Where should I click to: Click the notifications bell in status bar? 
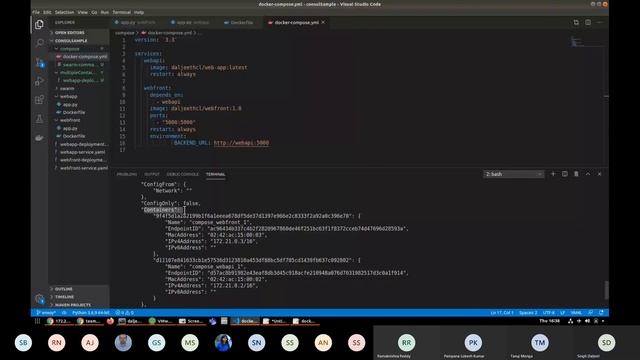pos(601,313)
